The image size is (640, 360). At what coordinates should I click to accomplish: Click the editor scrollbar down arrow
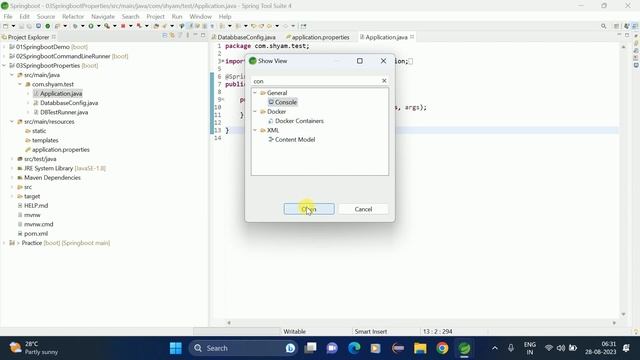[623, 314]
